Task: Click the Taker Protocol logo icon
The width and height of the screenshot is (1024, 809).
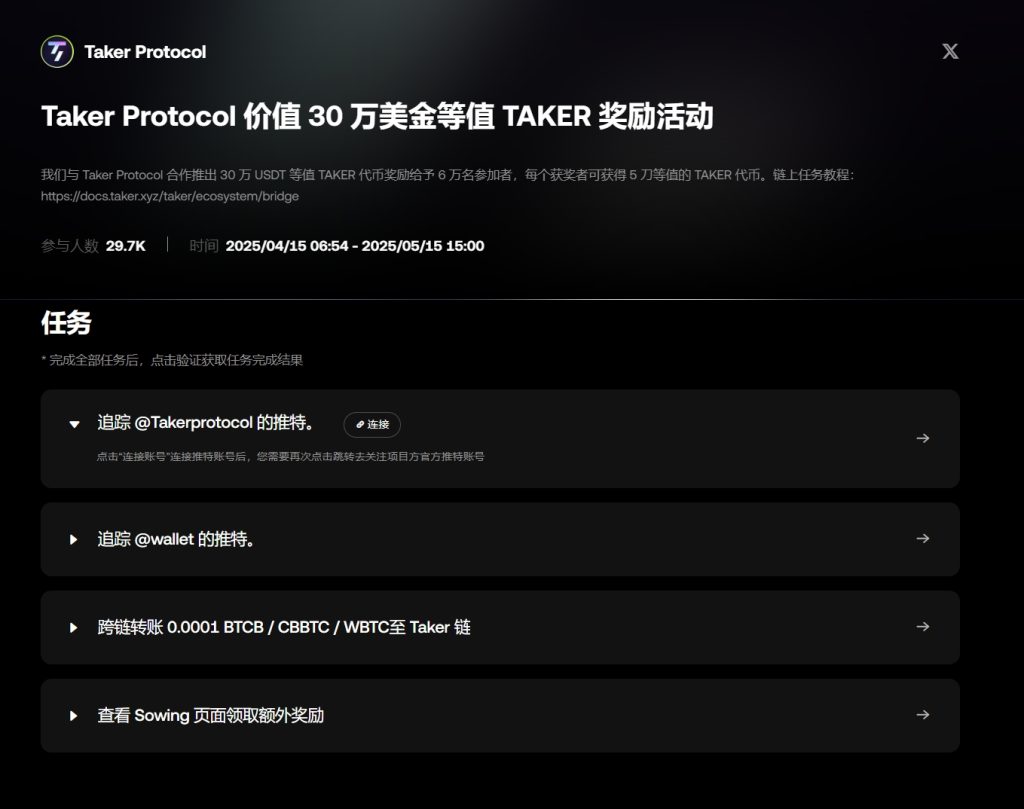Action: [x=57, y=52]
